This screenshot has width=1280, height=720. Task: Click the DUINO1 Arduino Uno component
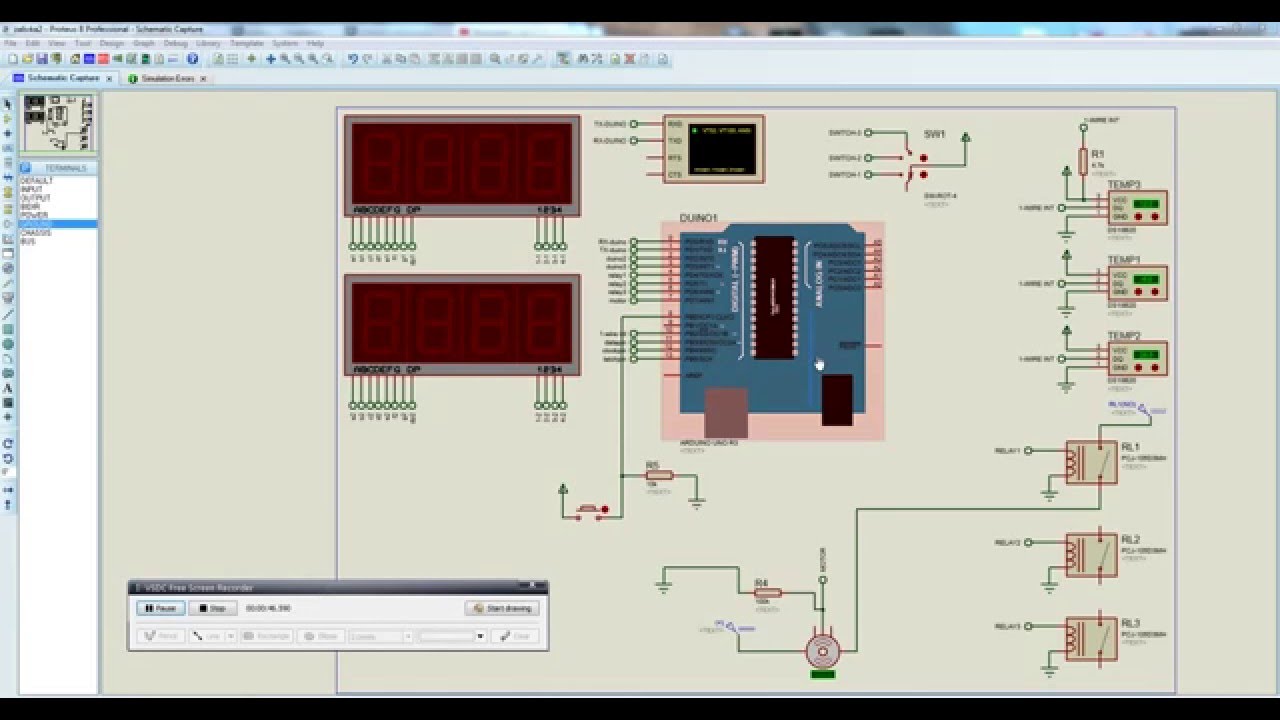[x=772, y=330]
